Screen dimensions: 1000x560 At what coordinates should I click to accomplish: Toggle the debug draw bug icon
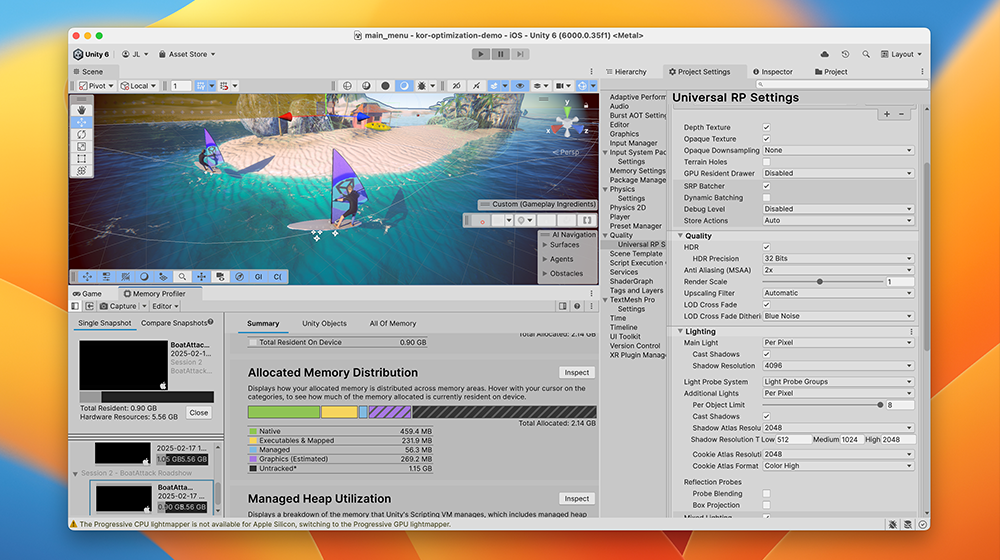tap(422, 85)
